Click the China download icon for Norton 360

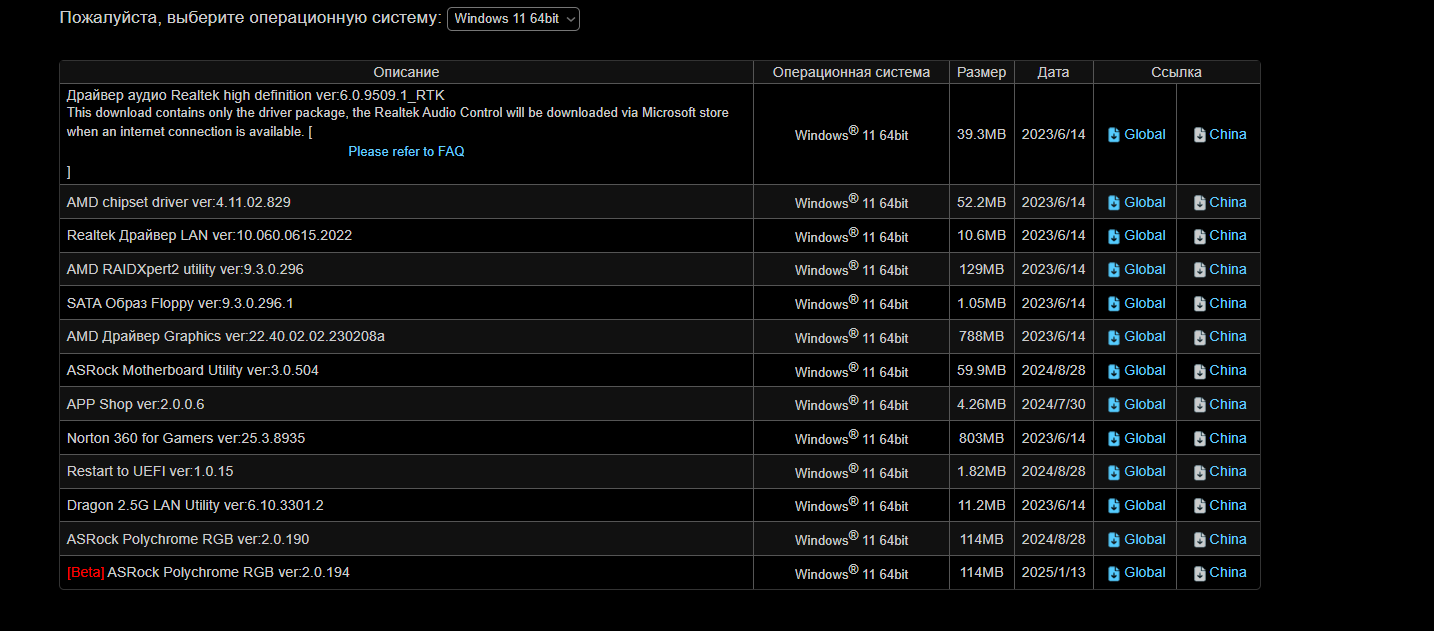tap(1200, 439)
